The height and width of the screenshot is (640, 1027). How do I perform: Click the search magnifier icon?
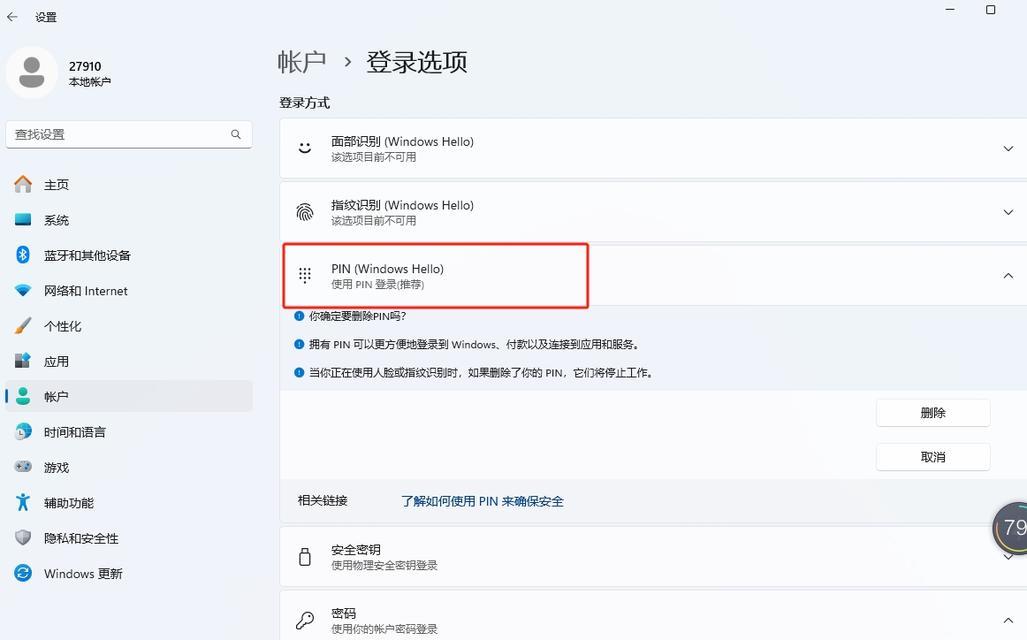[236, 134]
